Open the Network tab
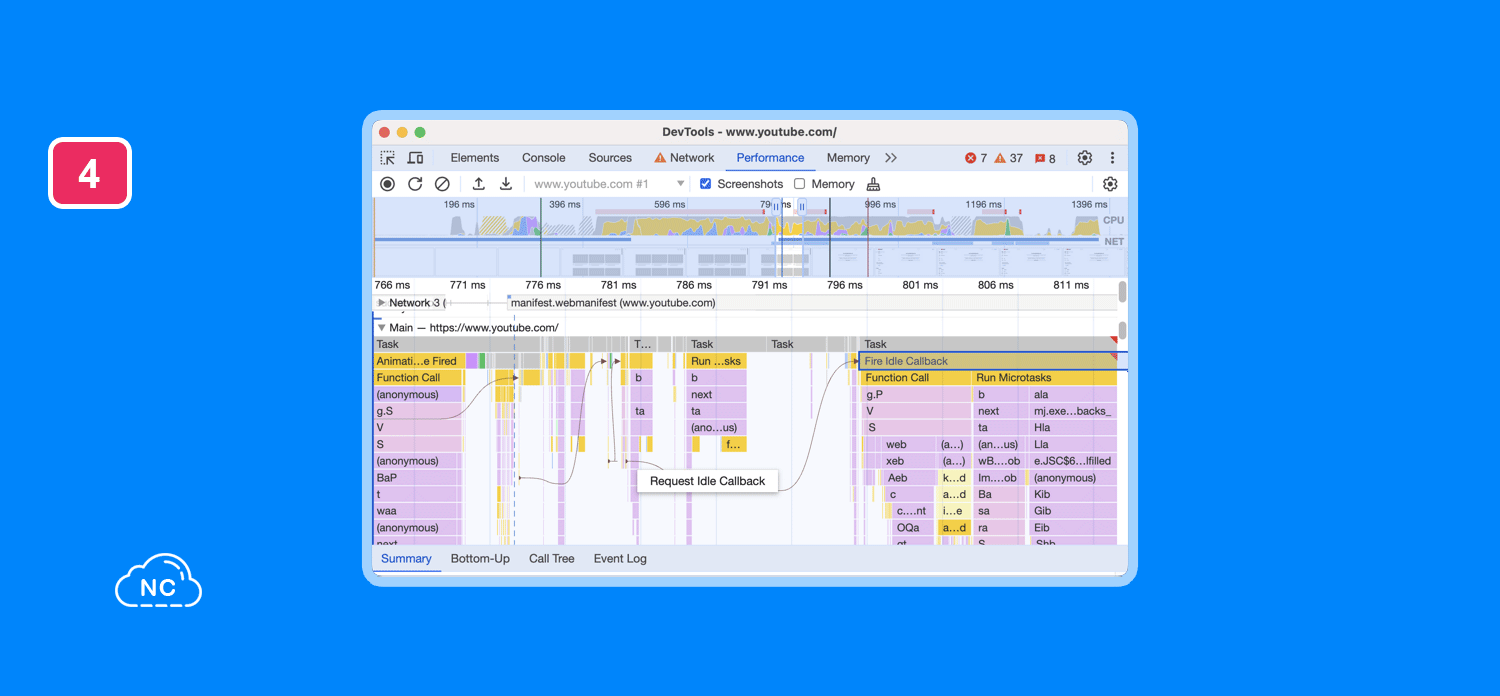Image resolution: width=1500 pixels, height=696 pixels. point(684,158)
